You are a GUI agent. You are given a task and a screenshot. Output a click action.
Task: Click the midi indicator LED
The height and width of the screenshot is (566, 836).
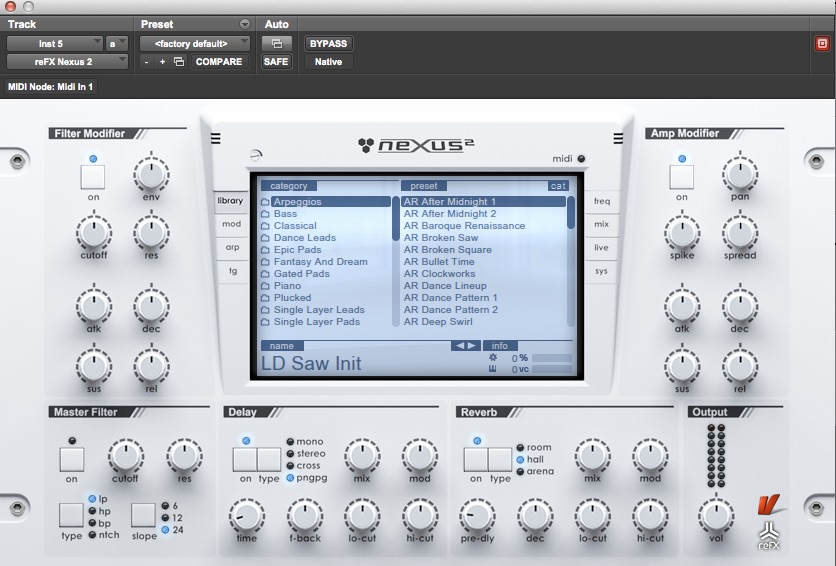(581, 159)
